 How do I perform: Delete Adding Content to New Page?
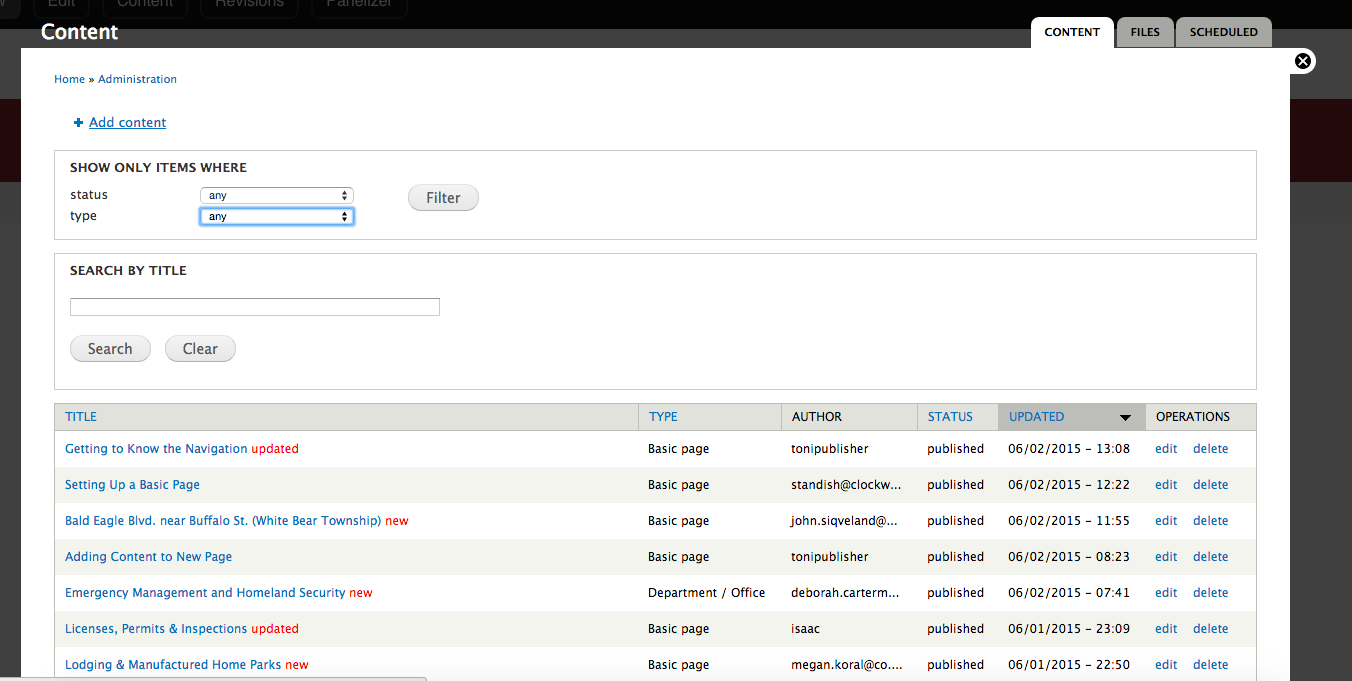point(1210,557)
